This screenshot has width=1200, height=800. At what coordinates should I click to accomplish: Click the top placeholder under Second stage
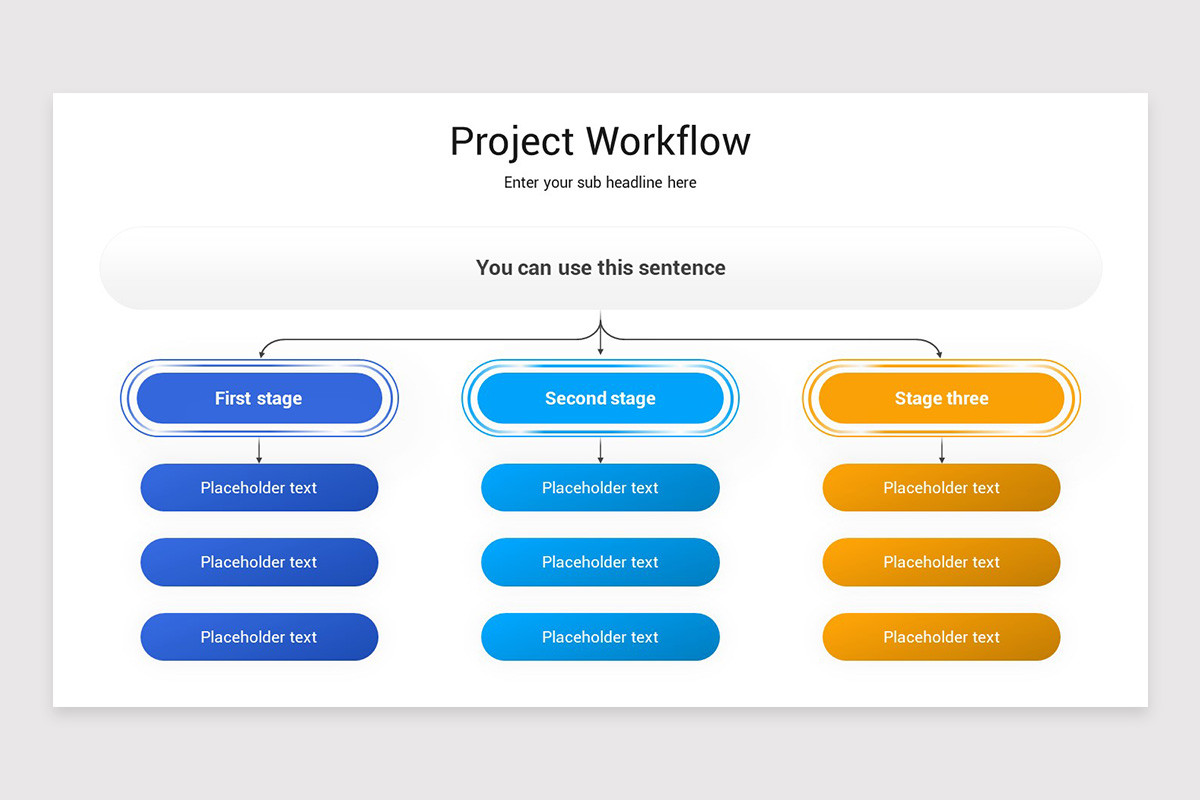600,487
